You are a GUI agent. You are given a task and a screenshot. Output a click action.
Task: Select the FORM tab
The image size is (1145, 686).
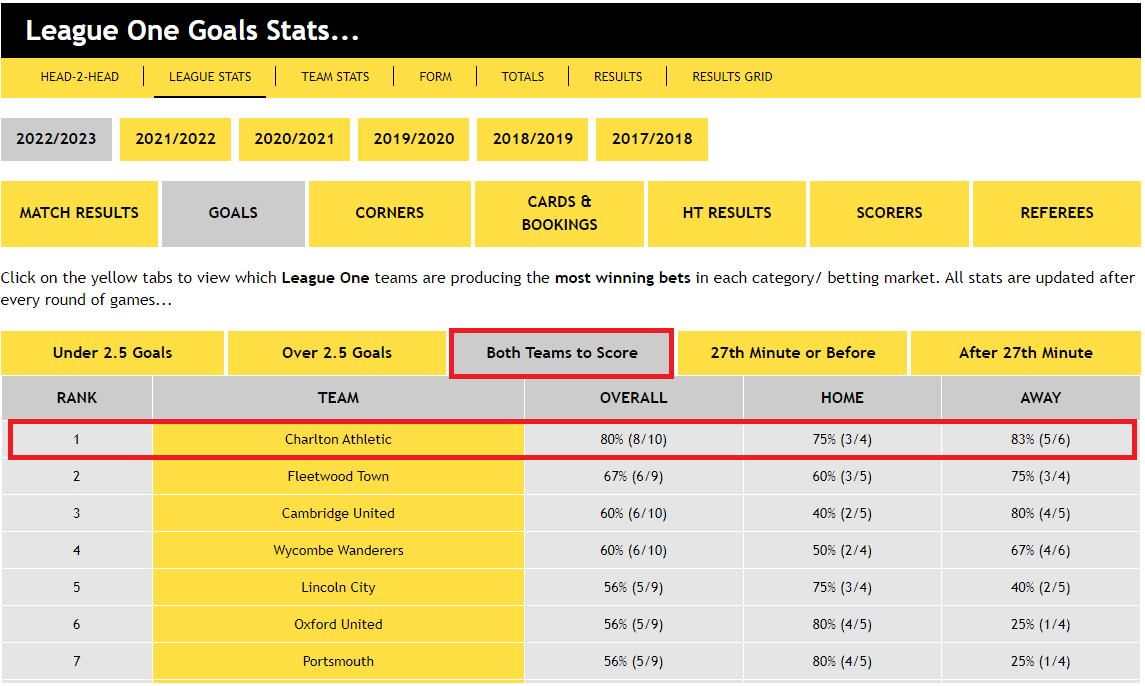pyautogui.click(x=436, y=76)
